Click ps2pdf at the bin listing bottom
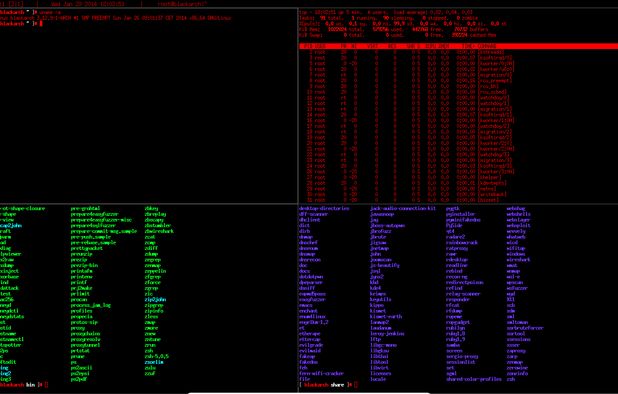 pos(79,379)
